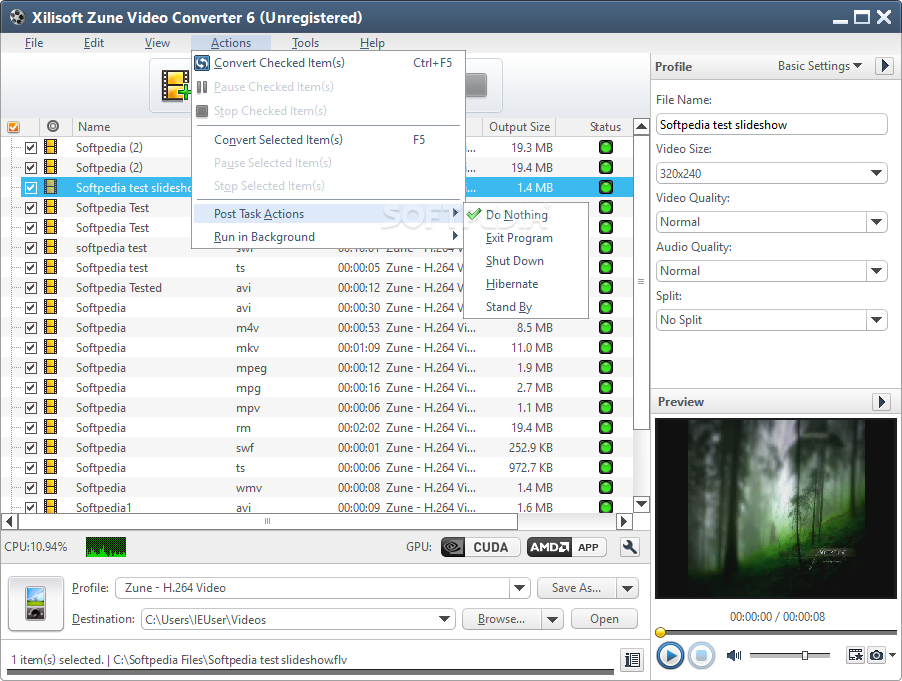Click the preview video thumbnail

pos(775,508)
